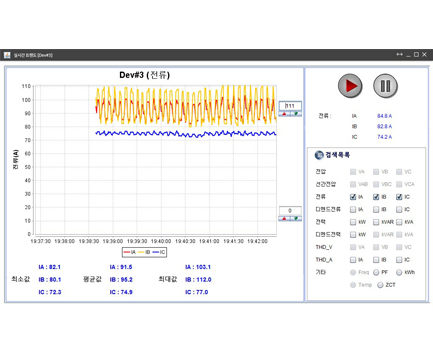Image resolution: width=433 pixels, height=361 pixels.
Task: Uncheck the IC checkbox in the 전류 row
Action: (399, 197)
